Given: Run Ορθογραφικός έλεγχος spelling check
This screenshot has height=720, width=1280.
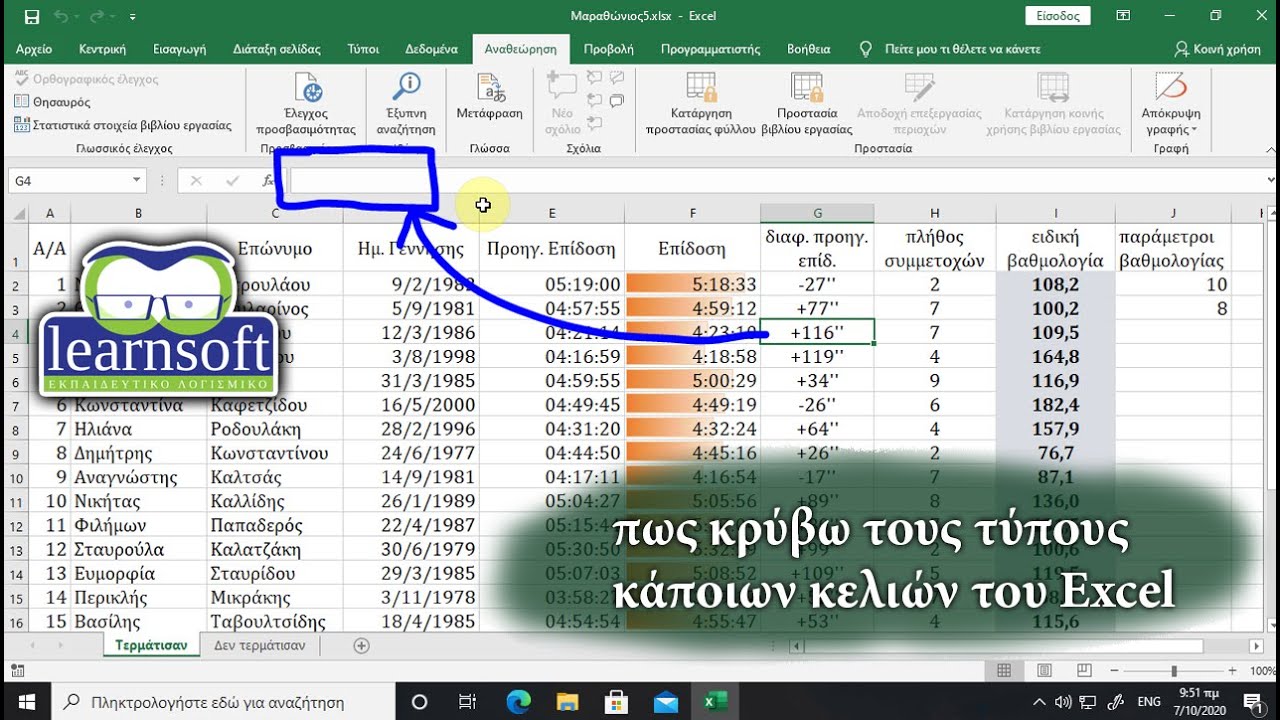Looking at the screenshot, I should 86,79.
